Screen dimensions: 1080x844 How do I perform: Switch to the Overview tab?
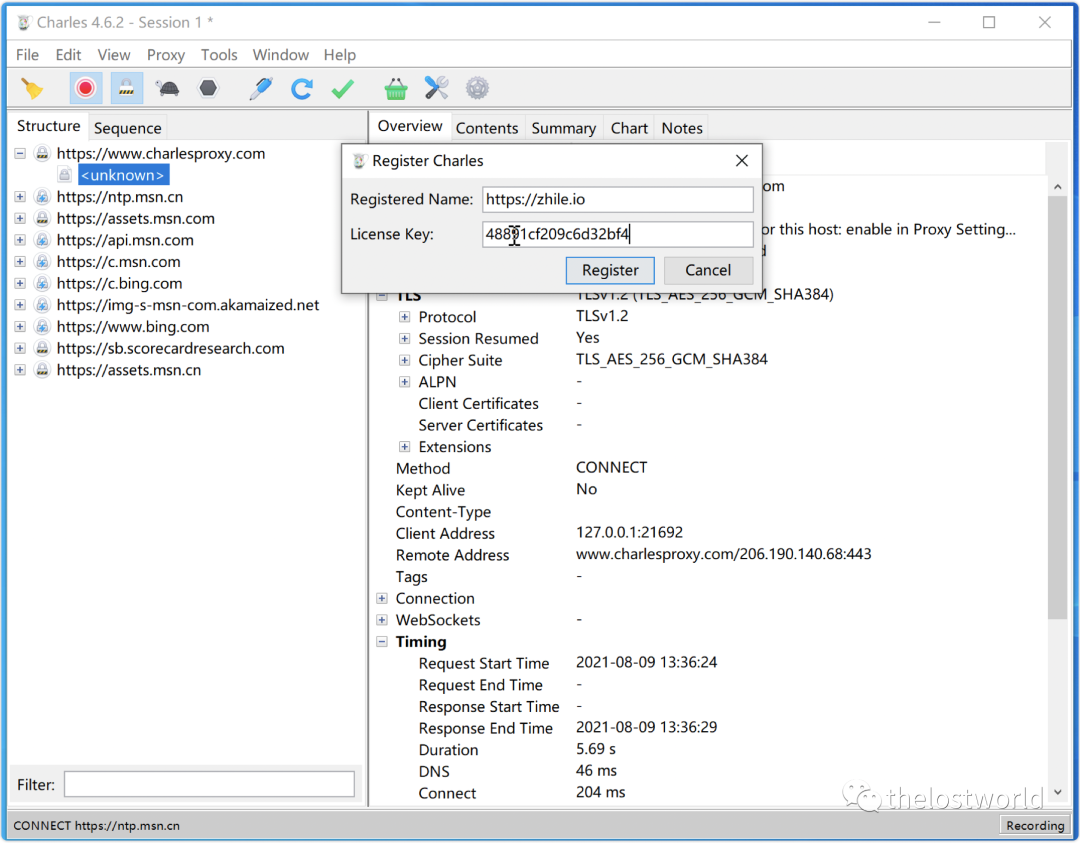point(410,126)
